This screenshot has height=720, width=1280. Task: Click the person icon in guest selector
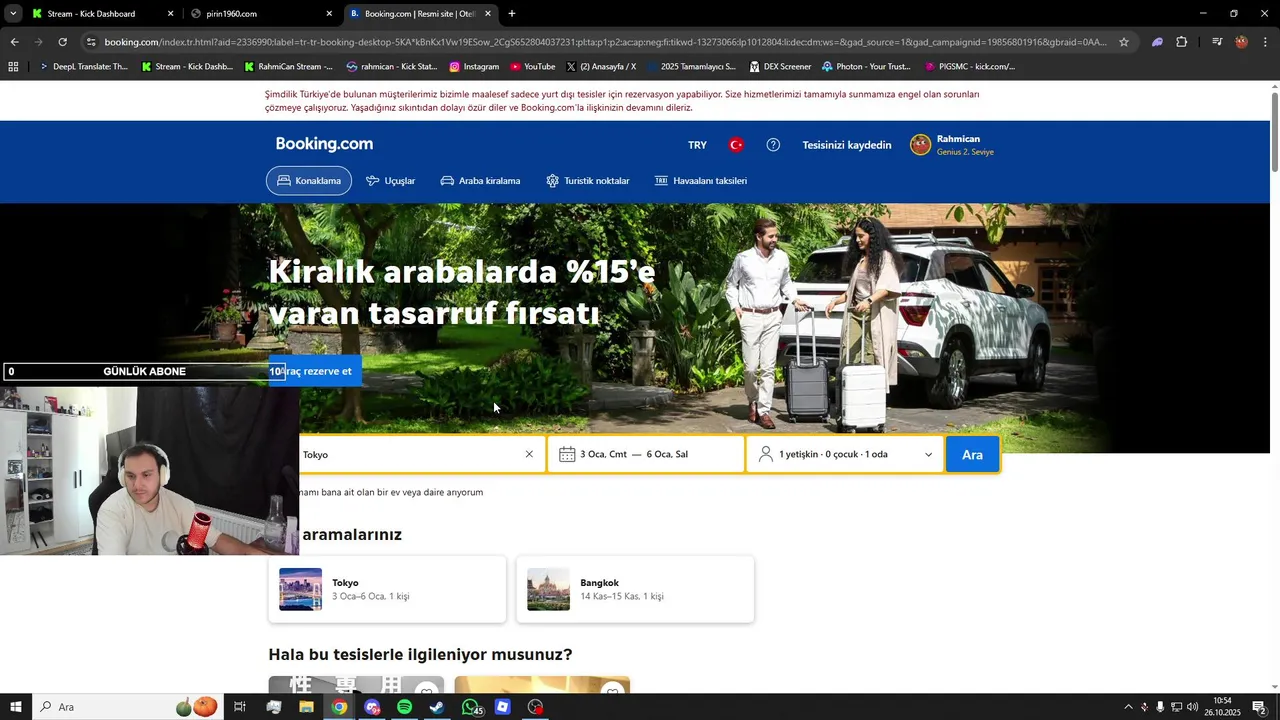(x=766, y=454)
